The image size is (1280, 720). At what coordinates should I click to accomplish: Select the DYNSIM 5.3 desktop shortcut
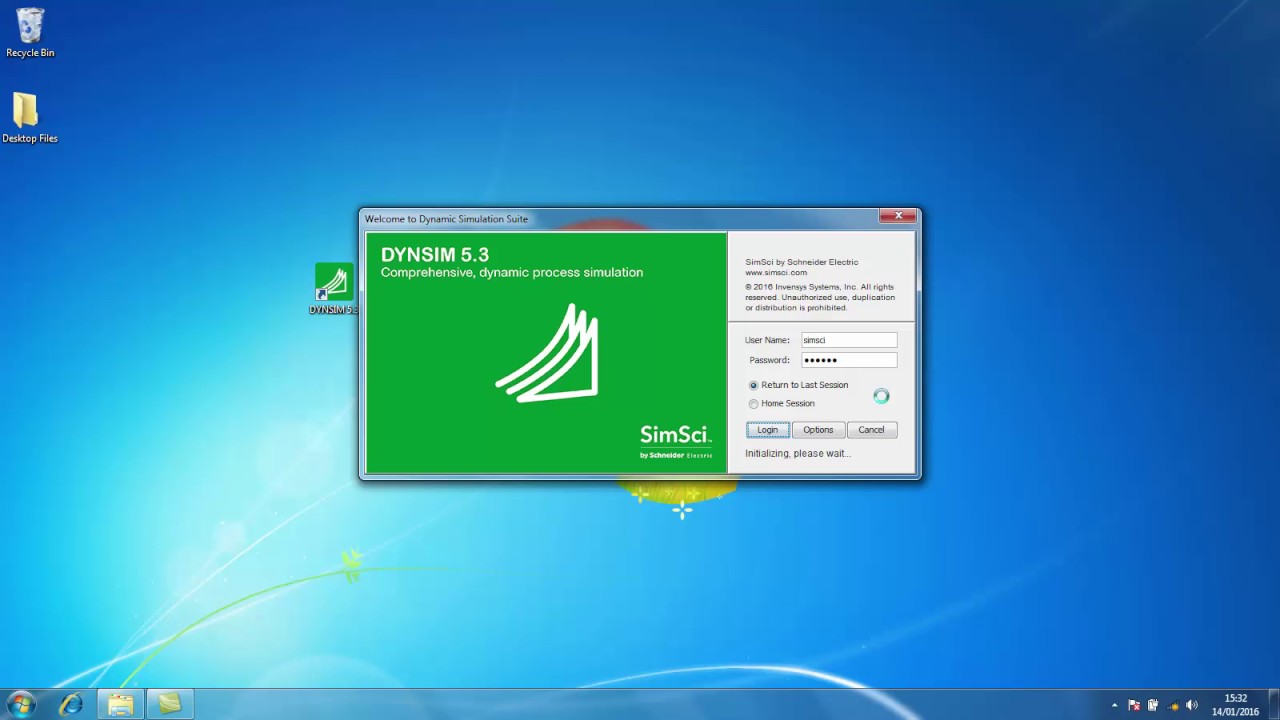pos(333,289)
